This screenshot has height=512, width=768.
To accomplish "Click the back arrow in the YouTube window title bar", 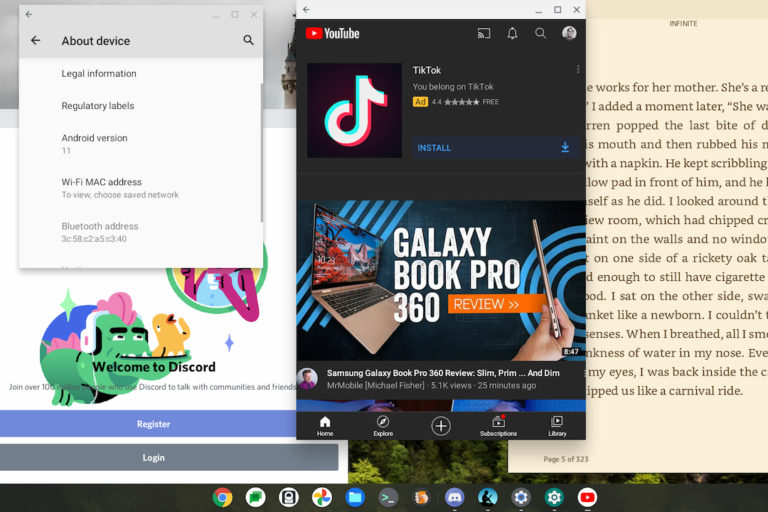I will click(306, 9).
